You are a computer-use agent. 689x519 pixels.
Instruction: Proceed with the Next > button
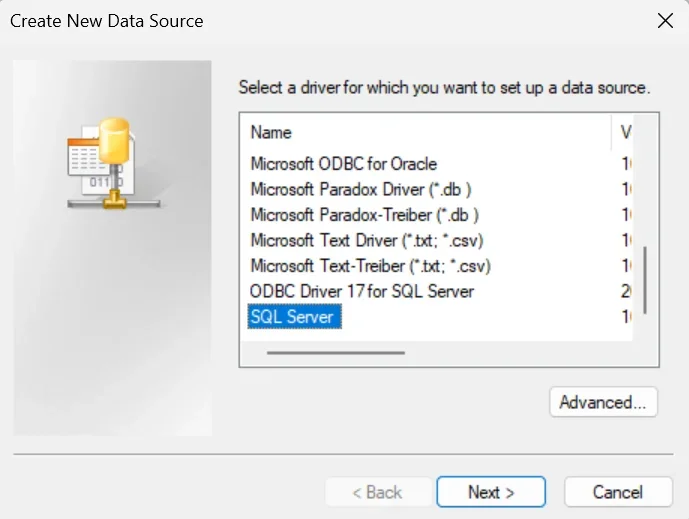[491, 492]
